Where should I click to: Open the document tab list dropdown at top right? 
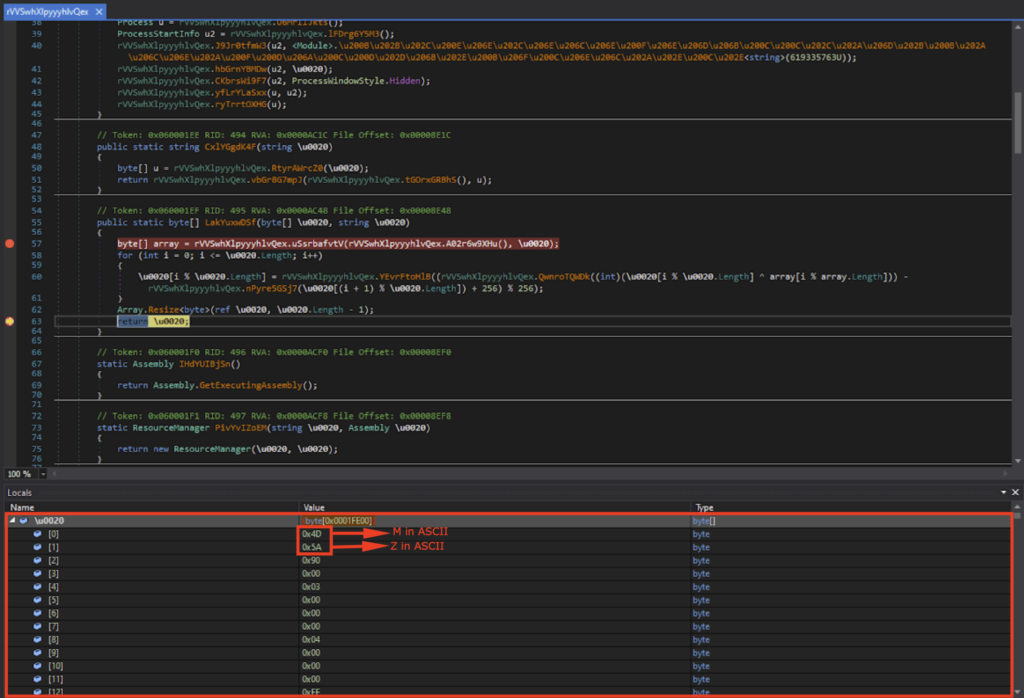coord(1015,12)
